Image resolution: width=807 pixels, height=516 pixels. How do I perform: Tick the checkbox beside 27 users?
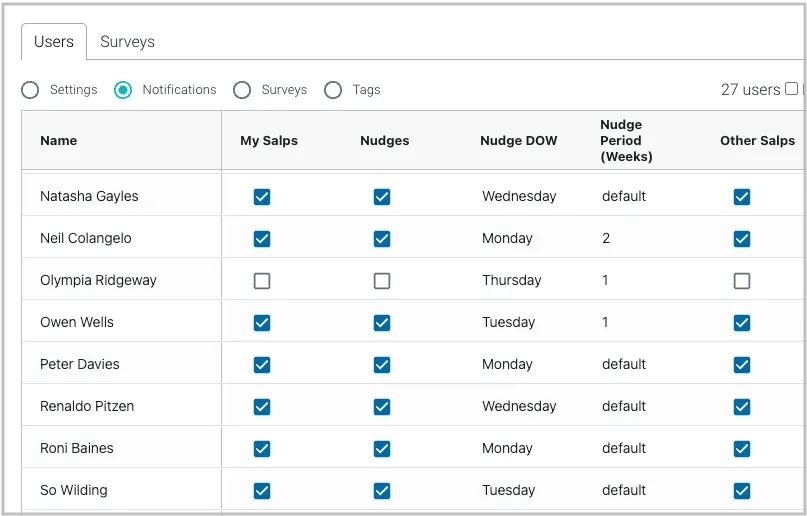coord(792,89)
